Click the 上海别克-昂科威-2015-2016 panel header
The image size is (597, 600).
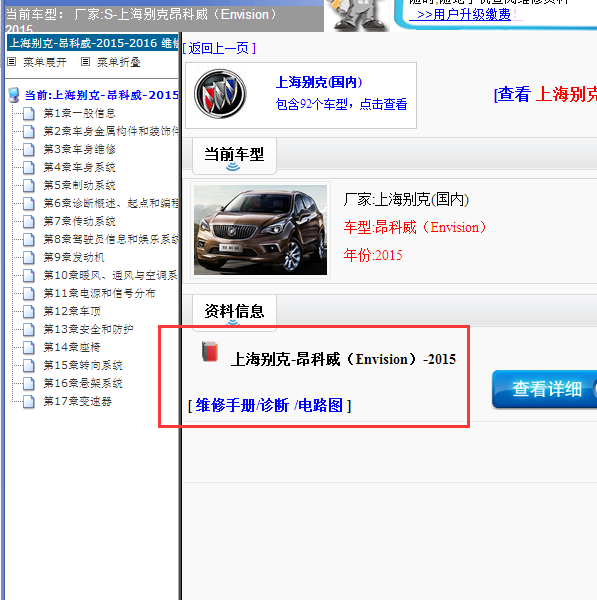[x=93, y=43]
